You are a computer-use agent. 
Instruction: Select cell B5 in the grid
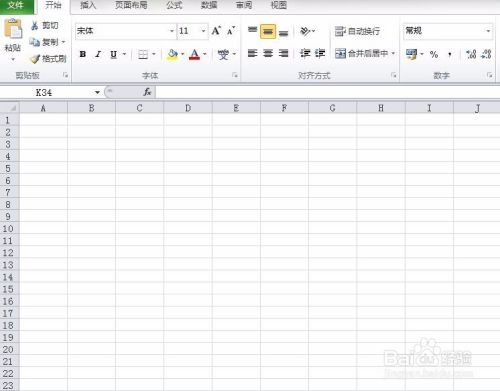(x=91, y=168)
